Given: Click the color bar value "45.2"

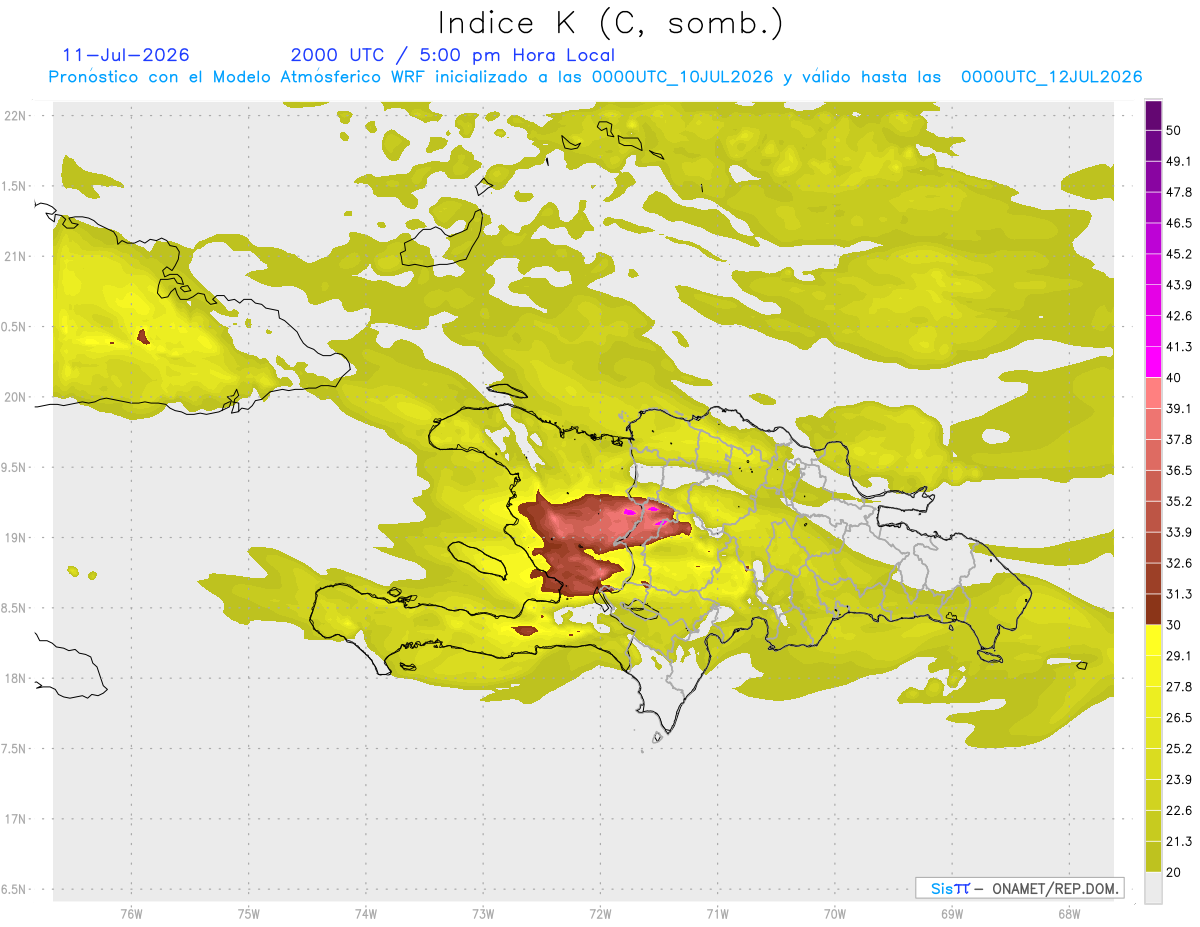Looking at the screenshot, I should point(1179,254).
